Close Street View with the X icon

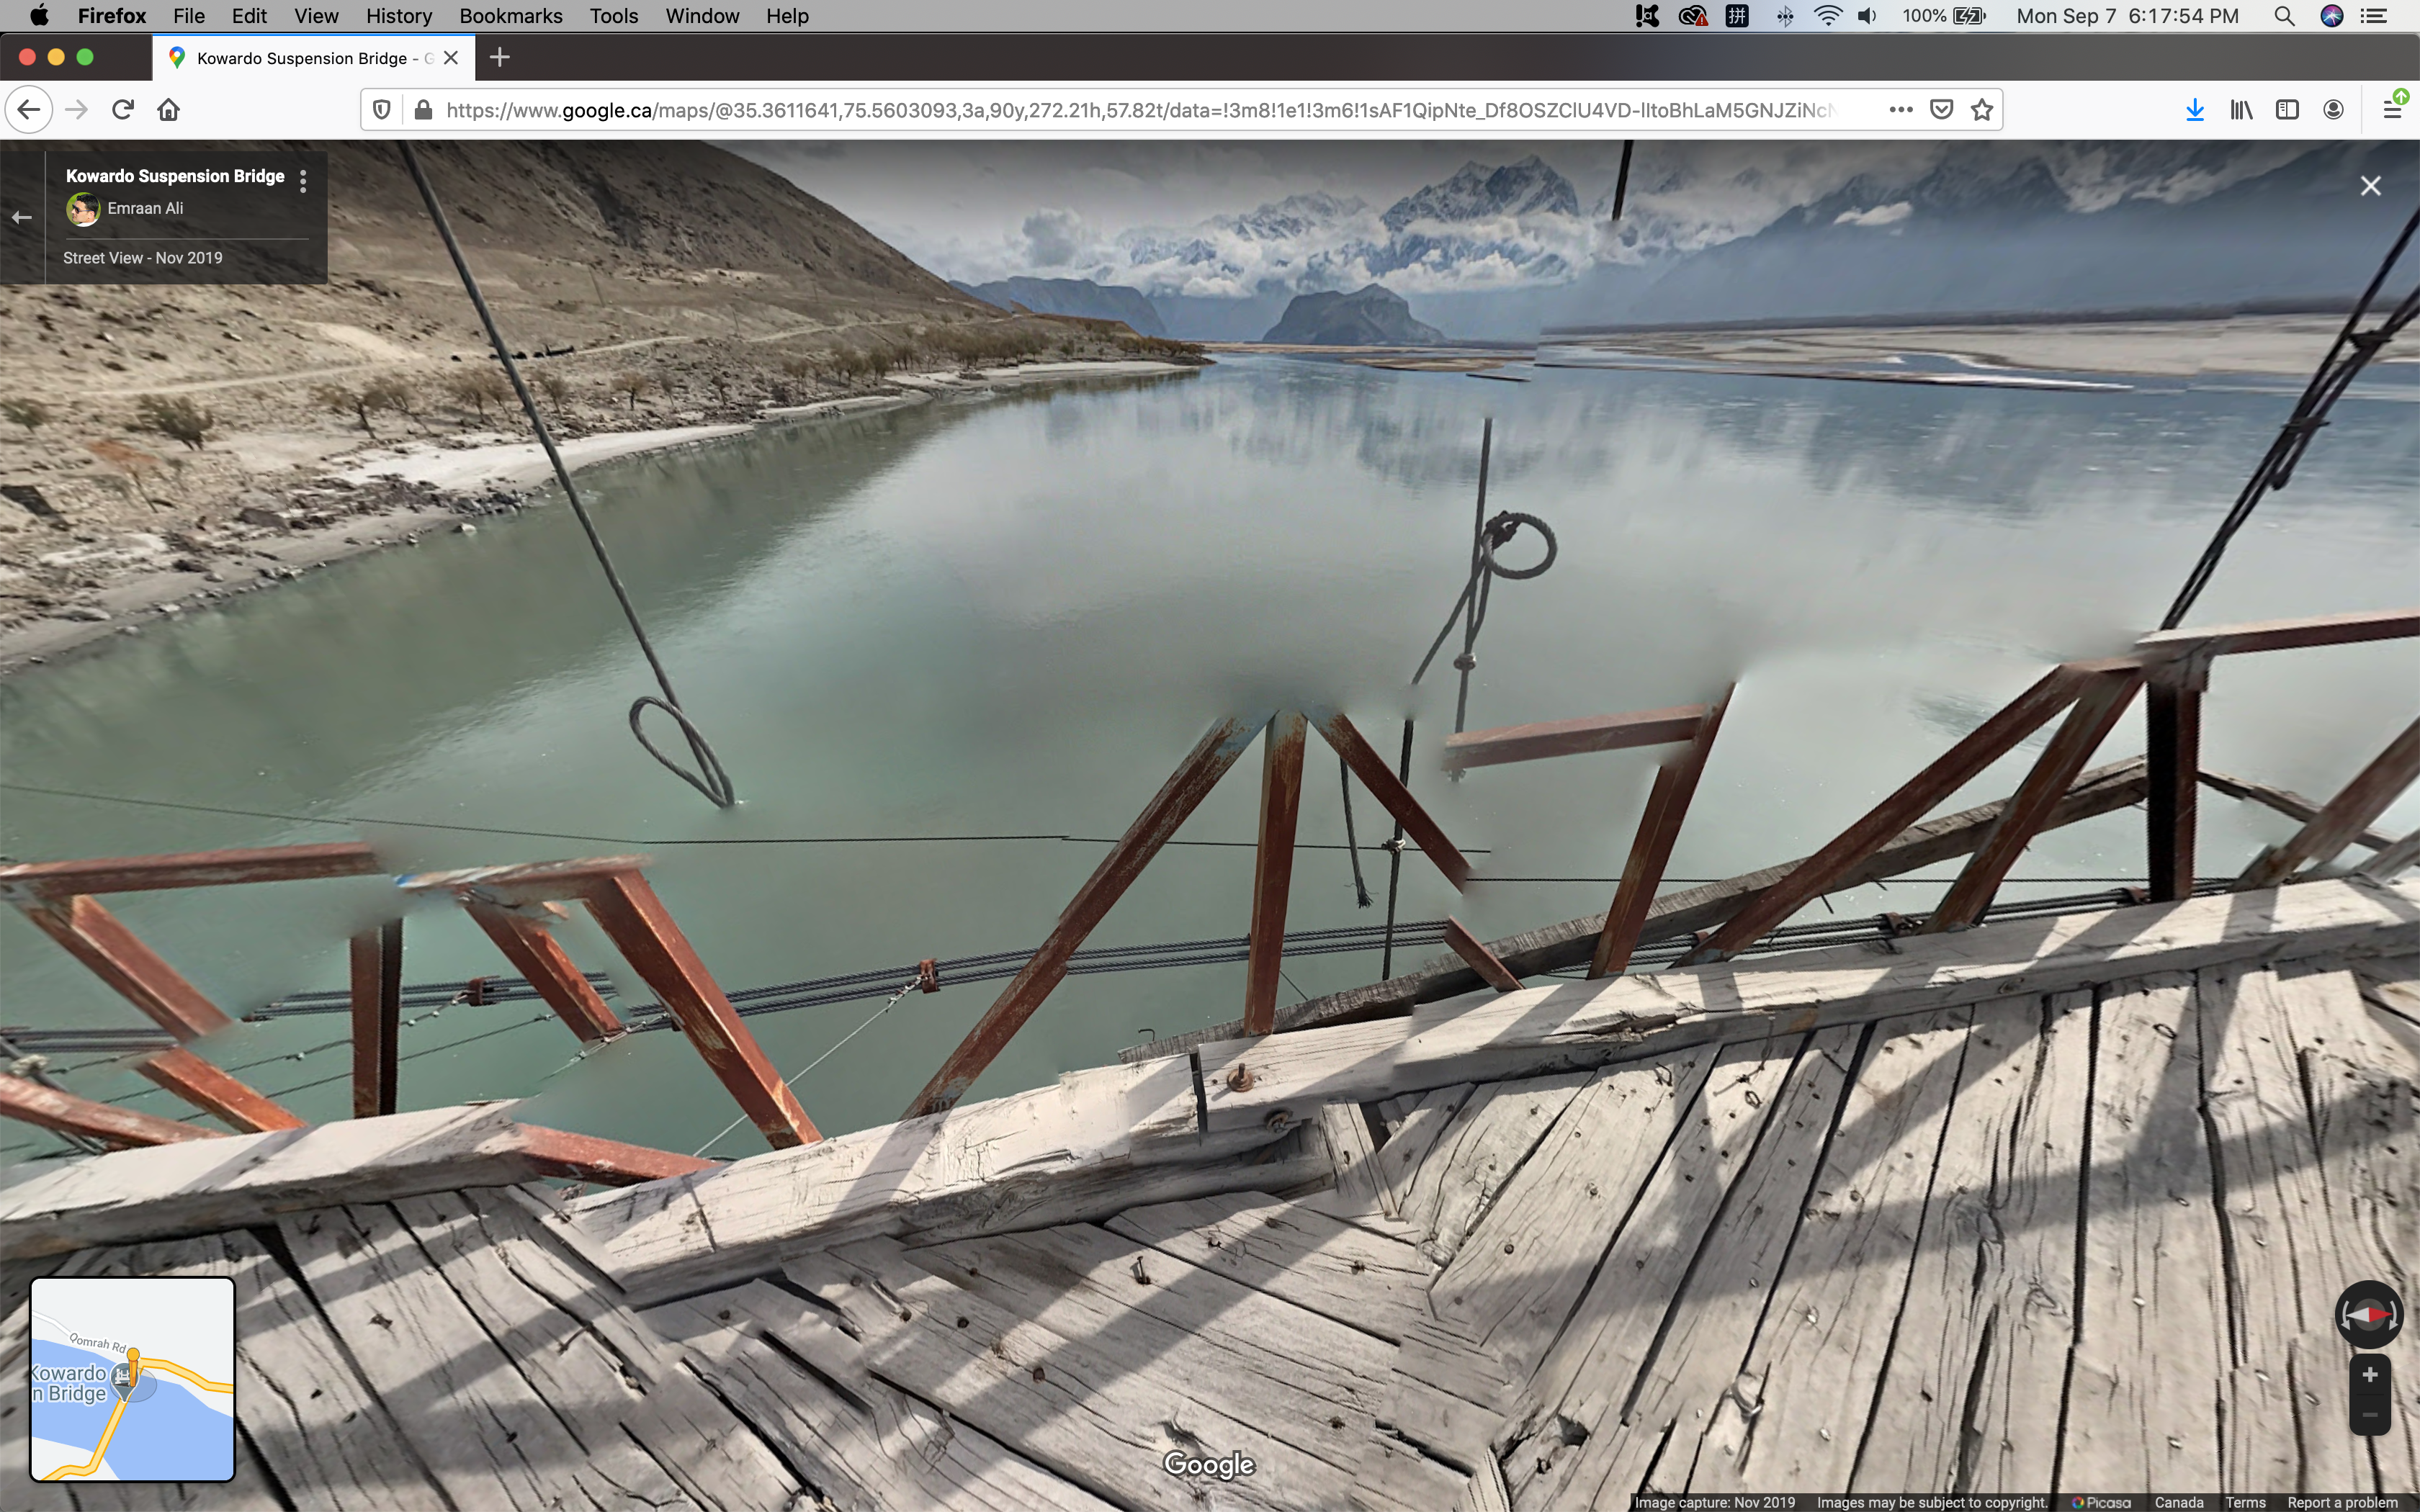pos(2370,186)
